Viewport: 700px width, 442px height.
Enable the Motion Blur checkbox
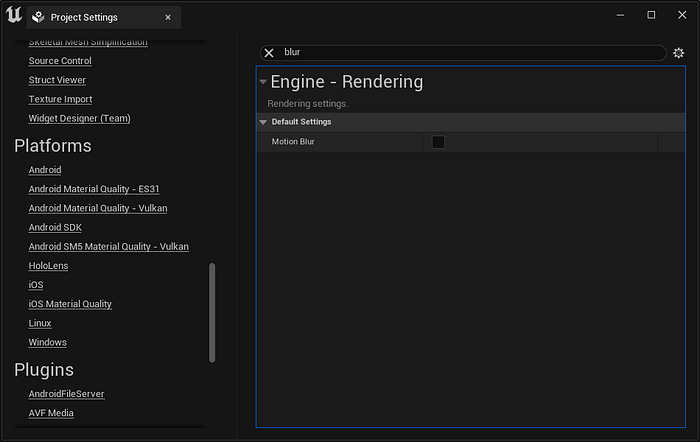coord(438,142)
